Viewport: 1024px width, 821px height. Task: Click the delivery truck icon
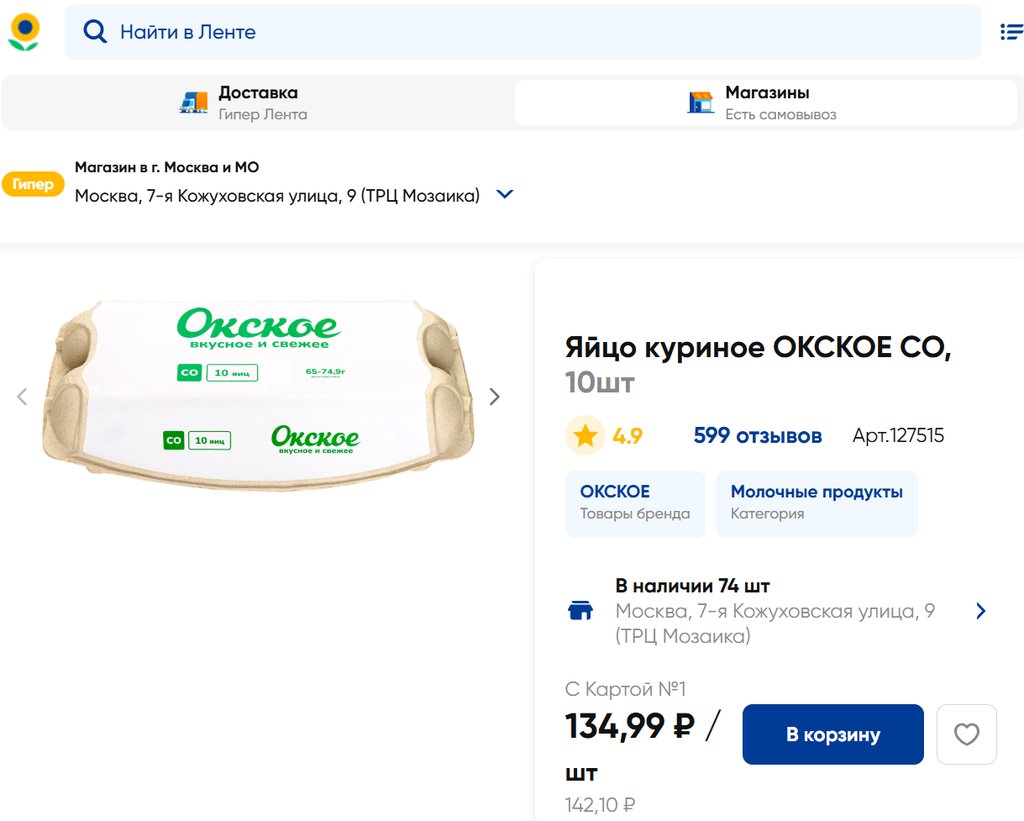[x=193, y=102]
